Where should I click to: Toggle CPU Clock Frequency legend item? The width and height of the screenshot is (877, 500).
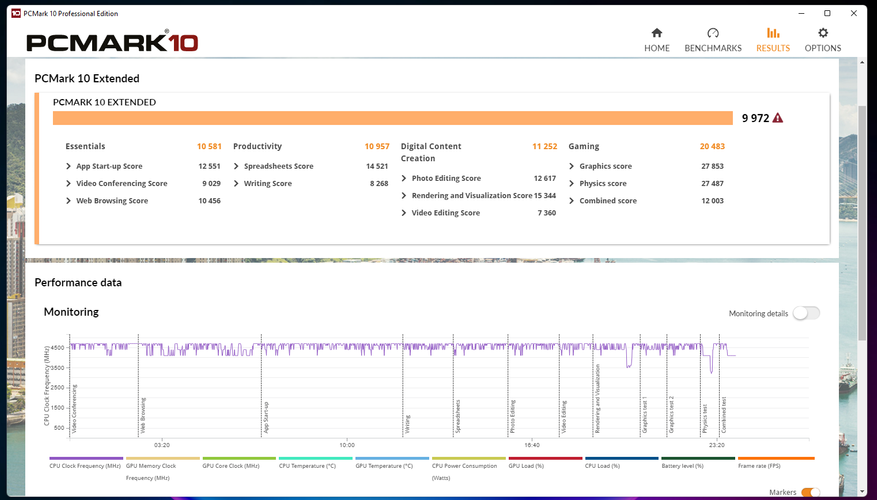tap(85, 466)
